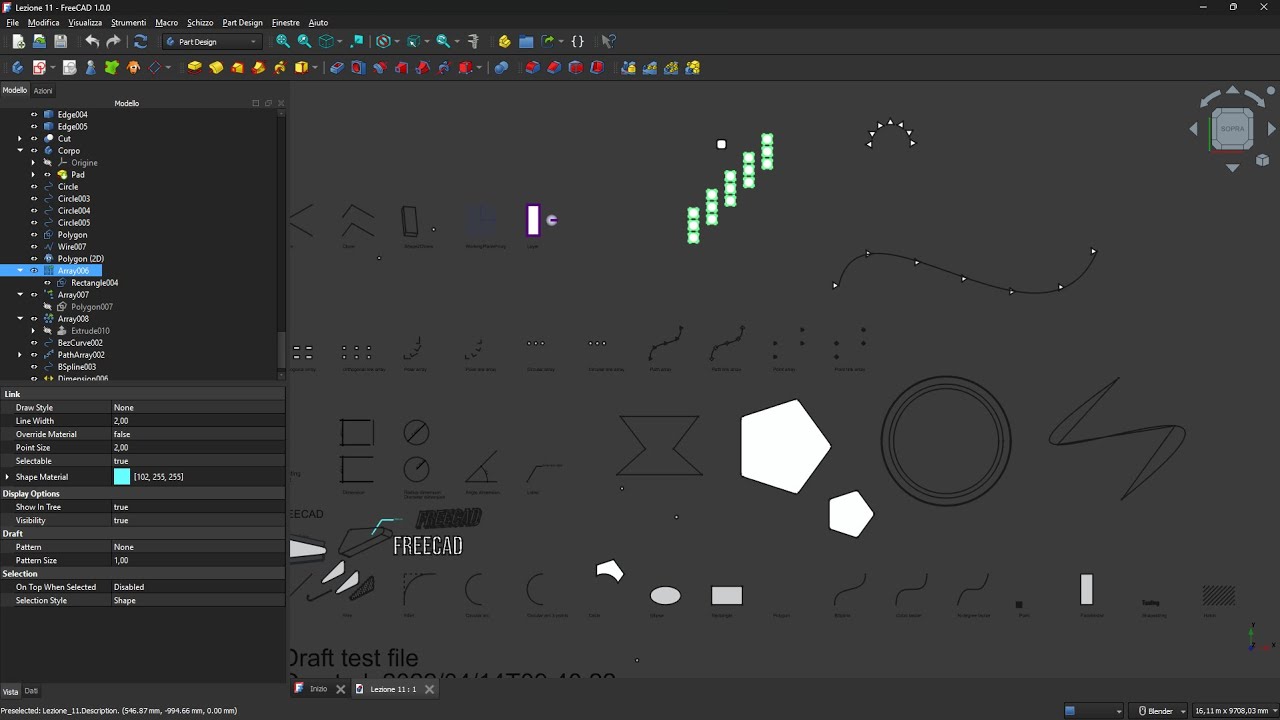1280x720 pixels.
Task: Click the Open file toolbar icon
Action: [39, 41]
